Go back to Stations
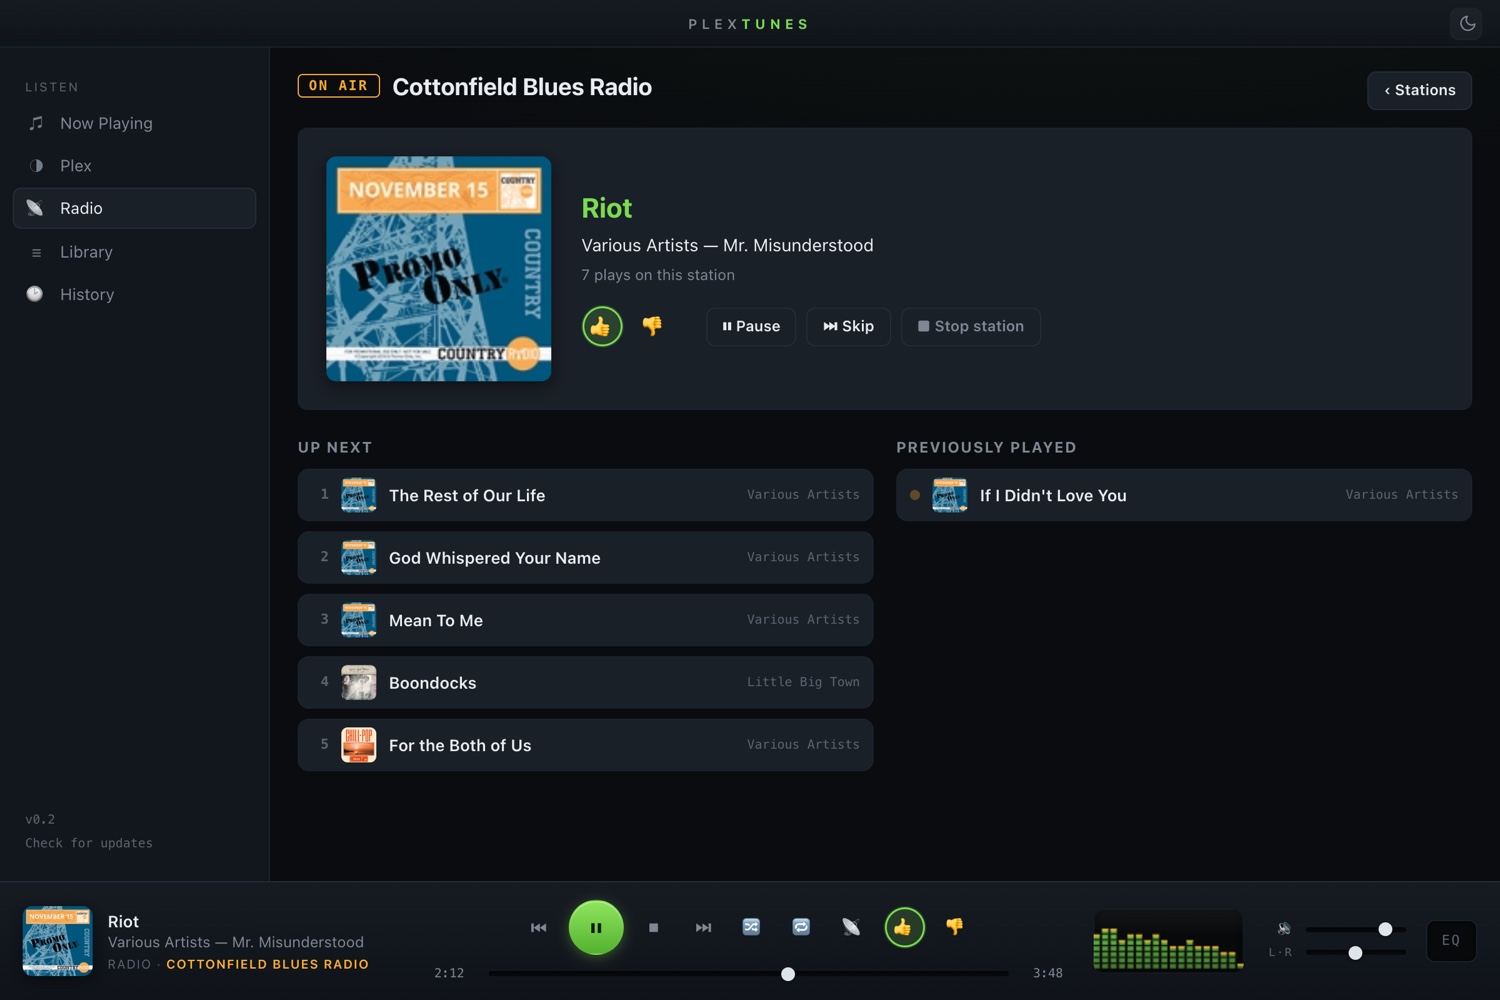The width and height of the screenshot is (1500, 1000). (1419, 90)
